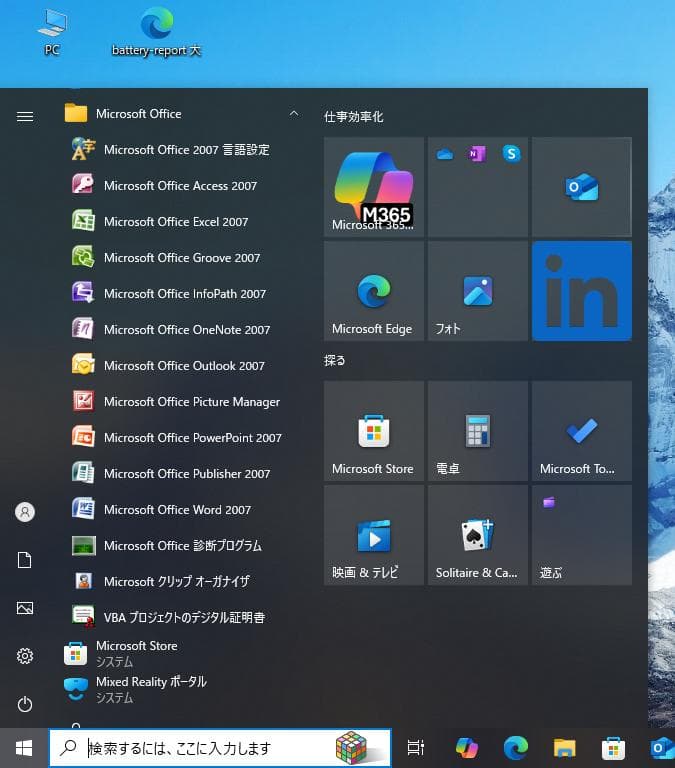This screenshot has height=768, width=675.
Task: Open Microsoft Office 2007 language settings
Action: coord(181,149)
